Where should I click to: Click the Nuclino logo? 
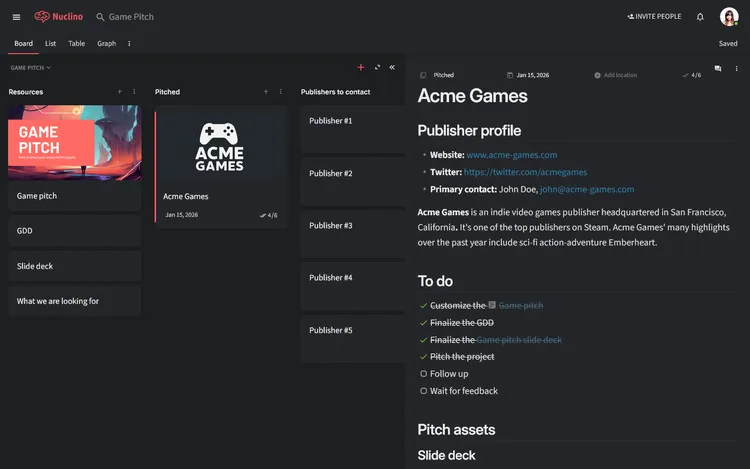(x=58, y=17)
